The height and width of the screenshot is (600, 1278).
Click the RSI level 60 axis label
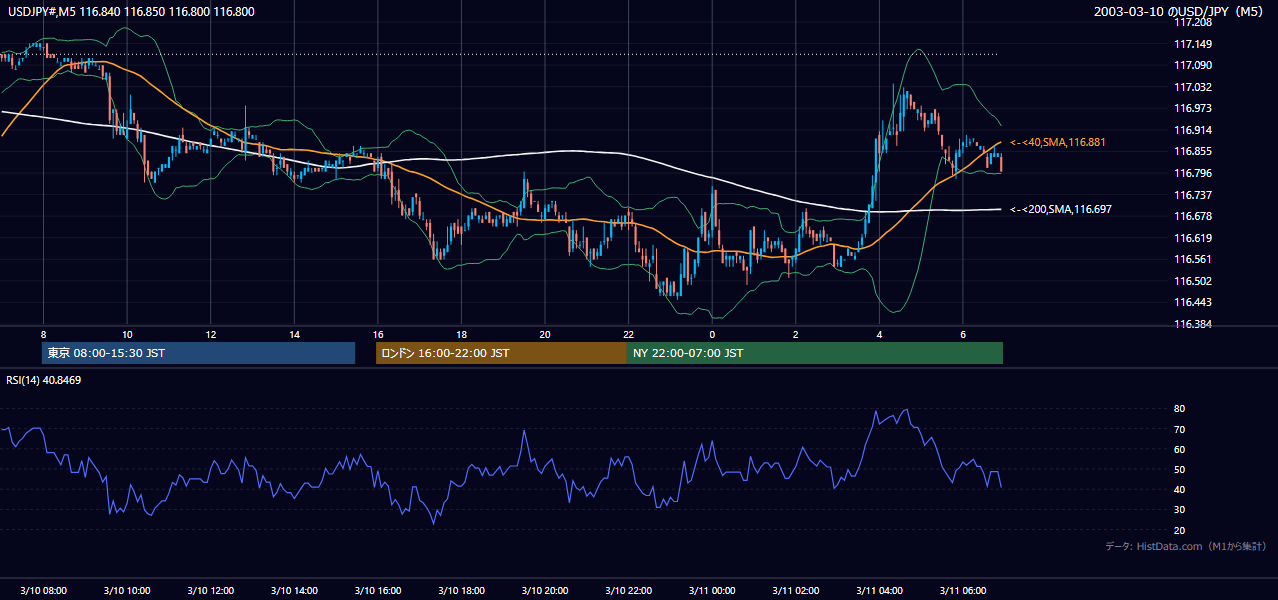[1179, 449]
